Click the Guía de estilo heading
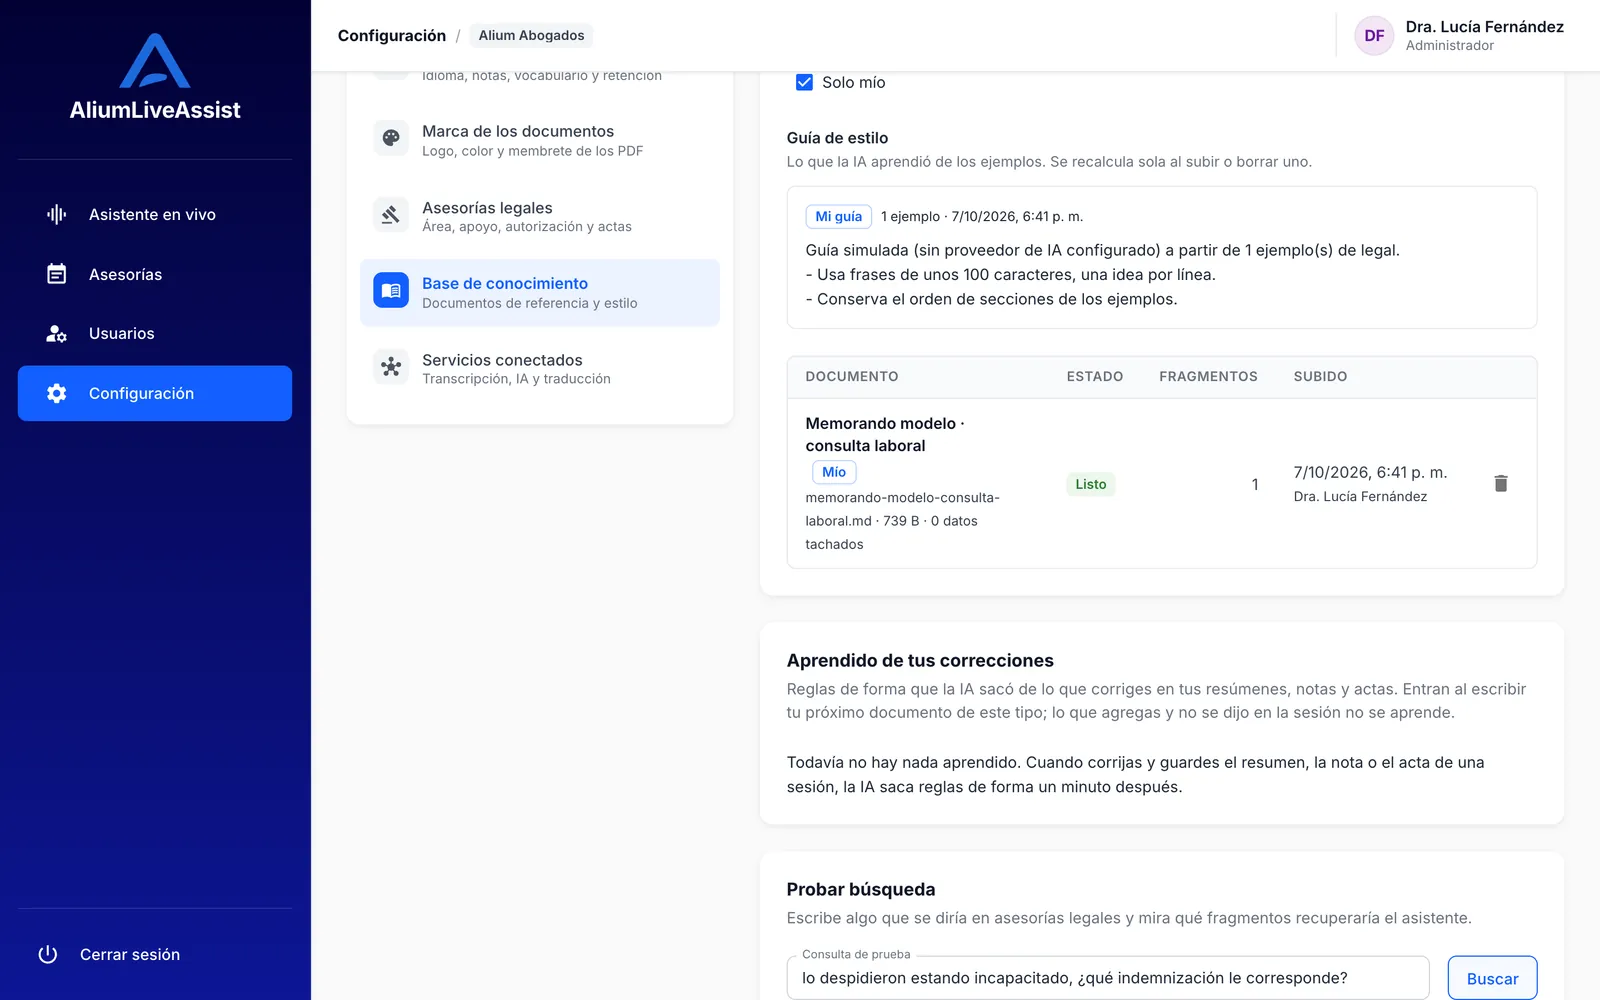 point(837,138)
